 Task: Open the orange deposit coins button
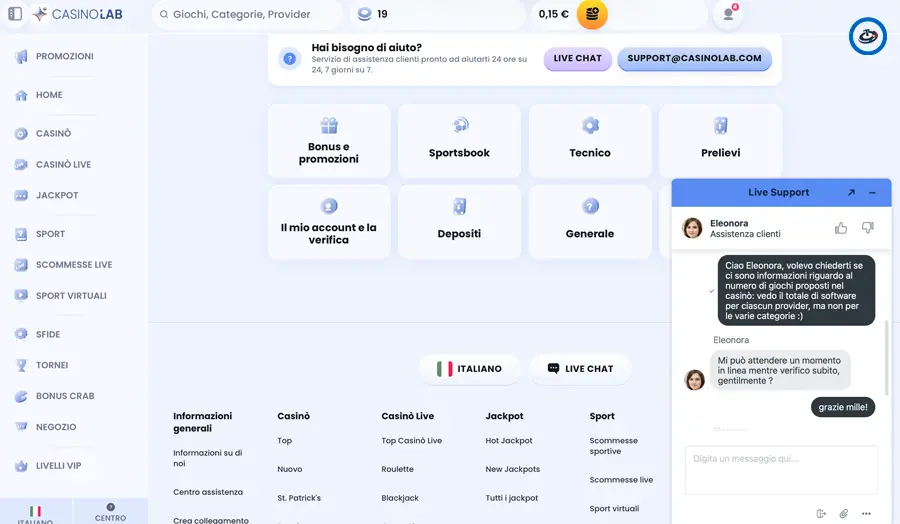[592, 14]
